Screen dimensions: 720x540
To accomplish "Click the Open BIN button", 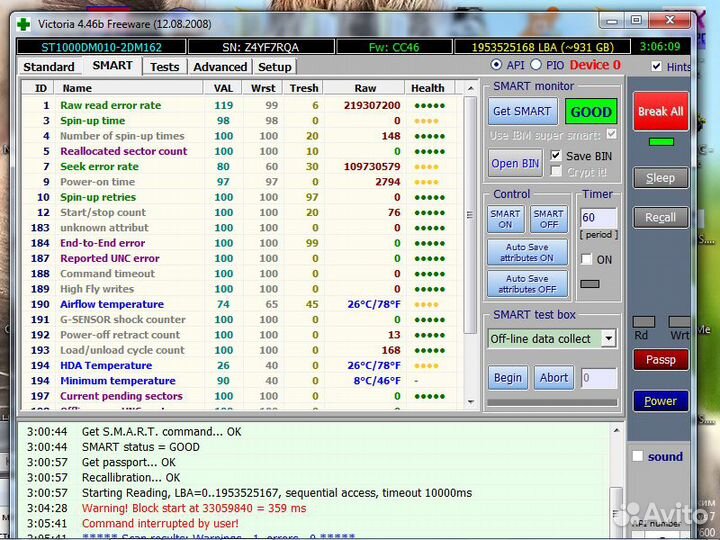I will coord(515,163).
